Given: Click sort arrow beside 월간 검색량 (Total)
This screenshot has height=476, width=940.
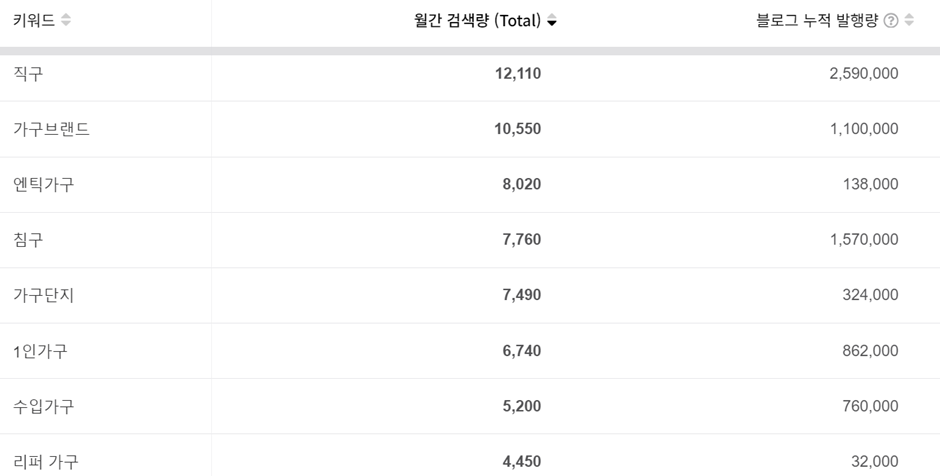Looking at the screenshot, I should coord(552,21).
